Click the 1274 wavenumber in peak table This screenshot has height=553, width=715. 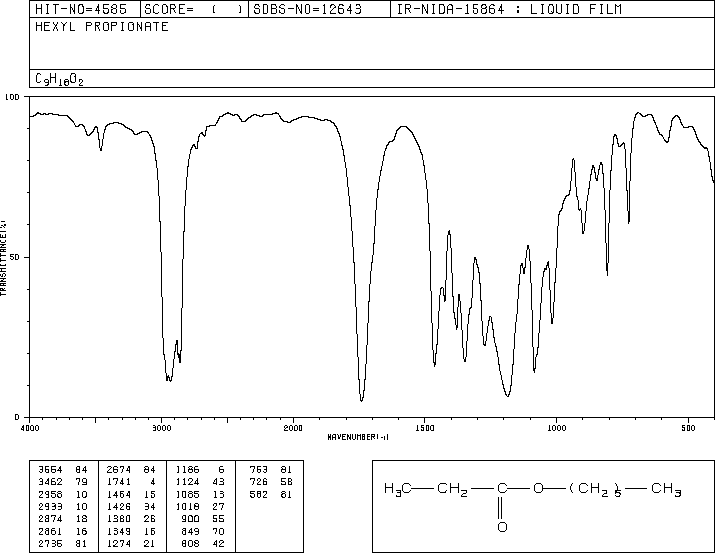tap(119, 544)
